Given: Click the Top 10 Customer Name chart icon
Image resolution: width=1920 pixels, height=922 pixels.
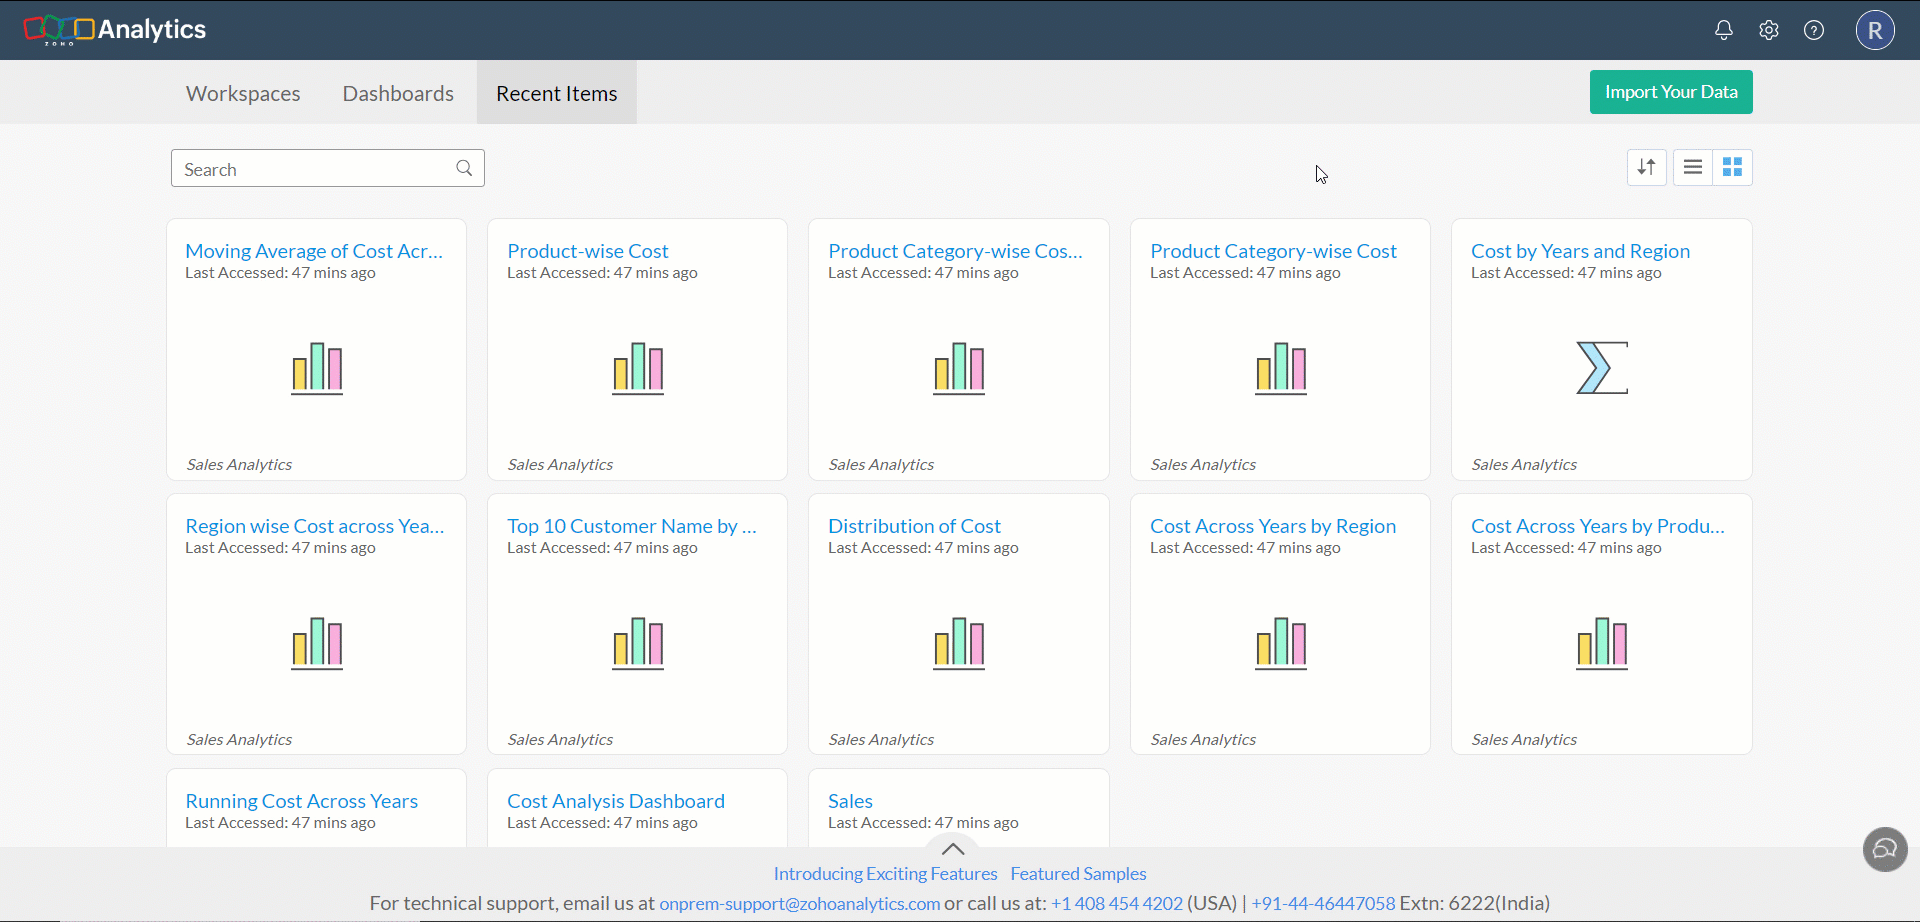Looking at the screenshot, I should coord(638,643).
